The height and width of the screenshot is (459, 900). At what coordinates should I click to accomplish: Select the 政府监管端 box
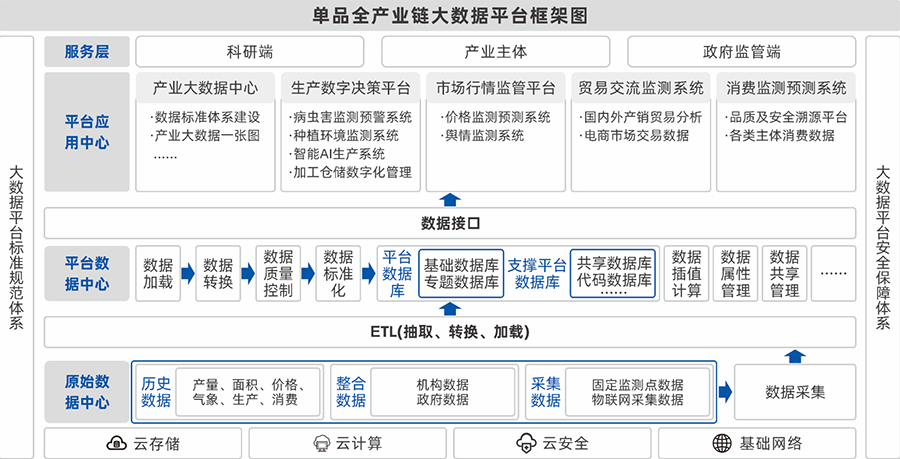click(741, 52)
